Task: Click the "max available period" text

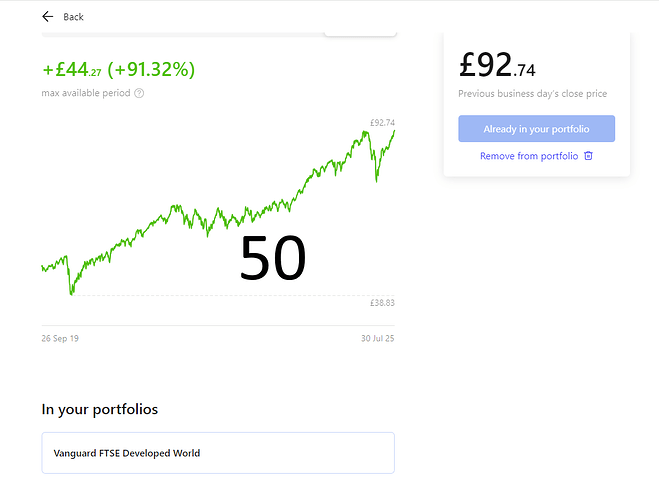Action: [x=86, y=93]
